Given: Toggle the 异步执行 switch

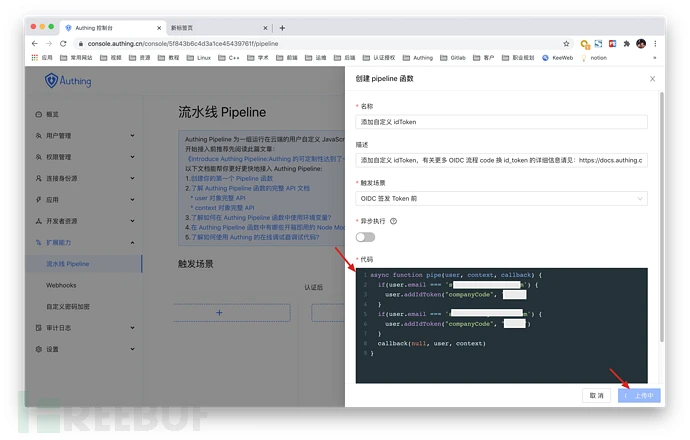Looking at the screenshot, I should pyautogui.click(x=365, y=237).
